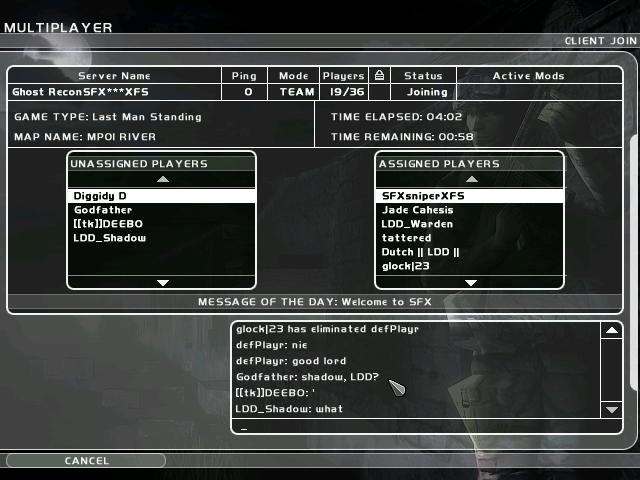Click the ping value 0 cell
This screenshot has width=640, height=480.
pyautogui.click(x=244, y=92)
